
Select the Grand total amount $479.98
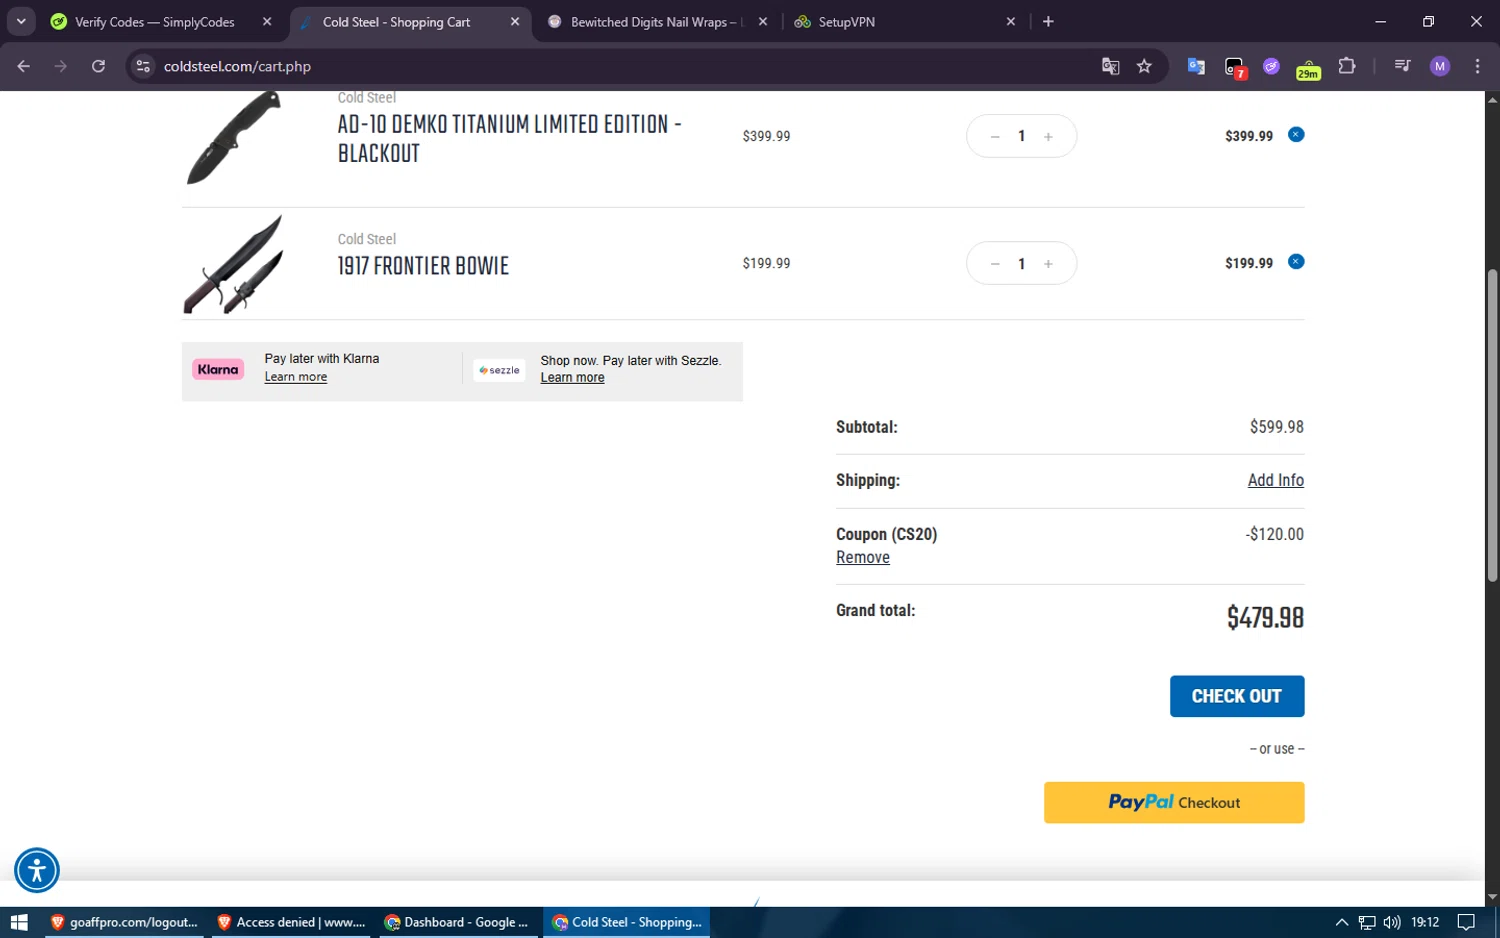point(1265,617)
